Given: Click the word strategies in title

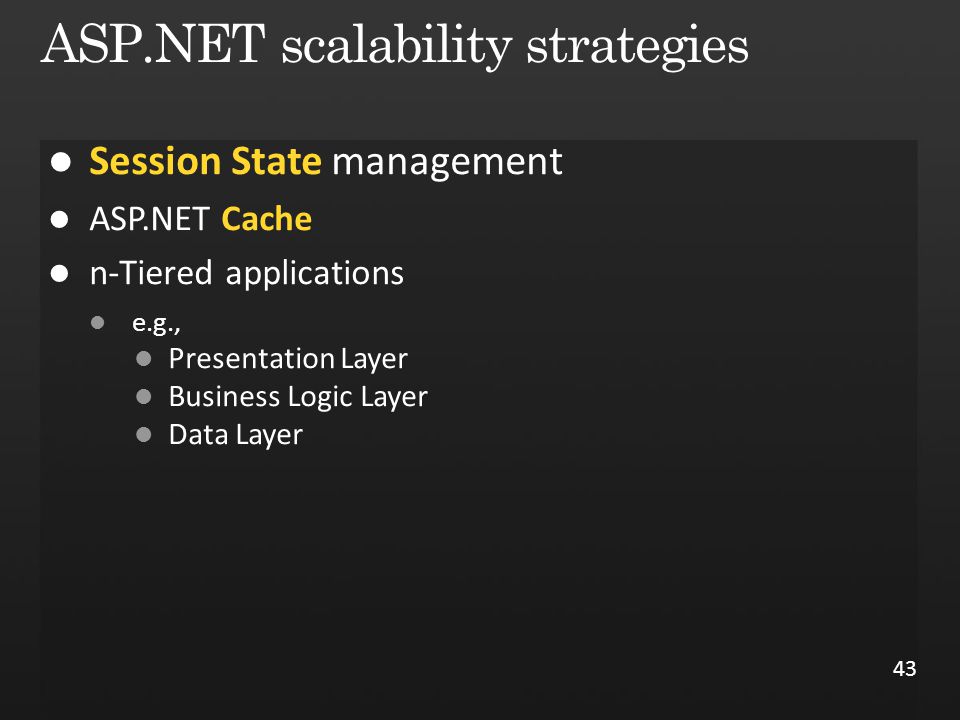Looking at the screenshot, I should click(637, 48).
